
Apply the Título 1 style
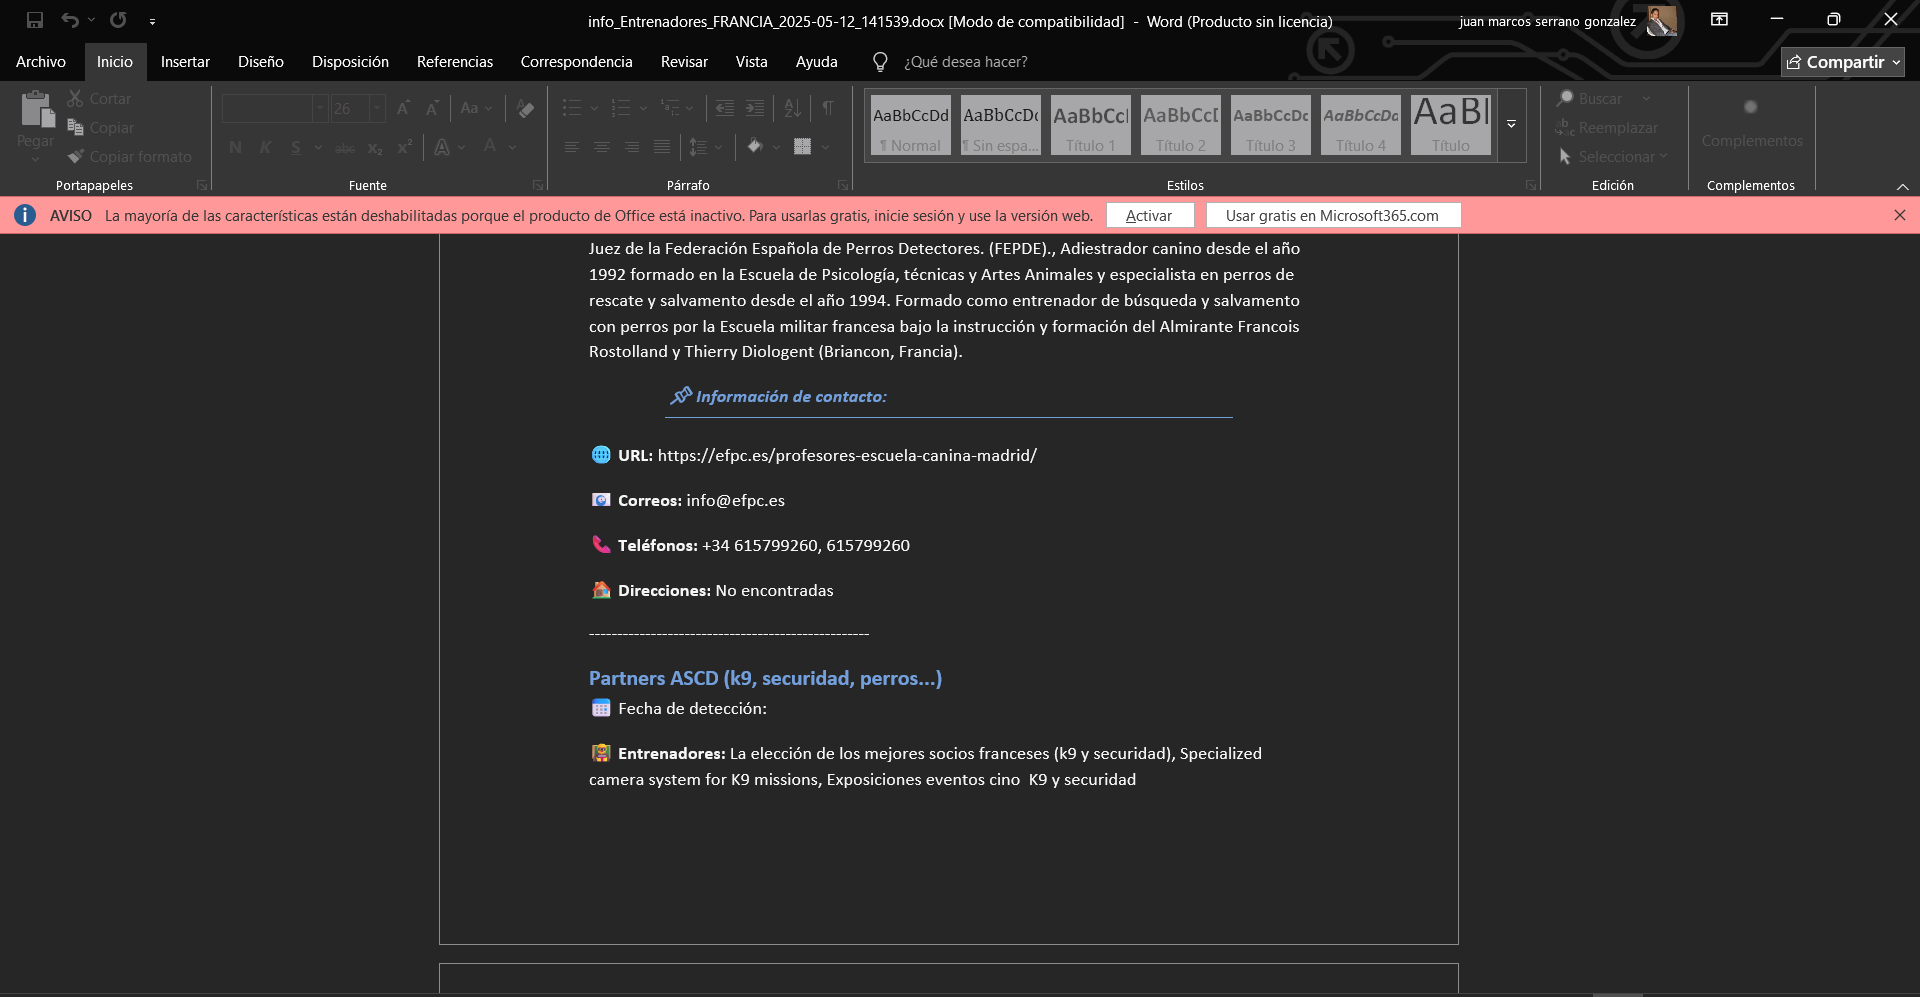pos(1090,125)
